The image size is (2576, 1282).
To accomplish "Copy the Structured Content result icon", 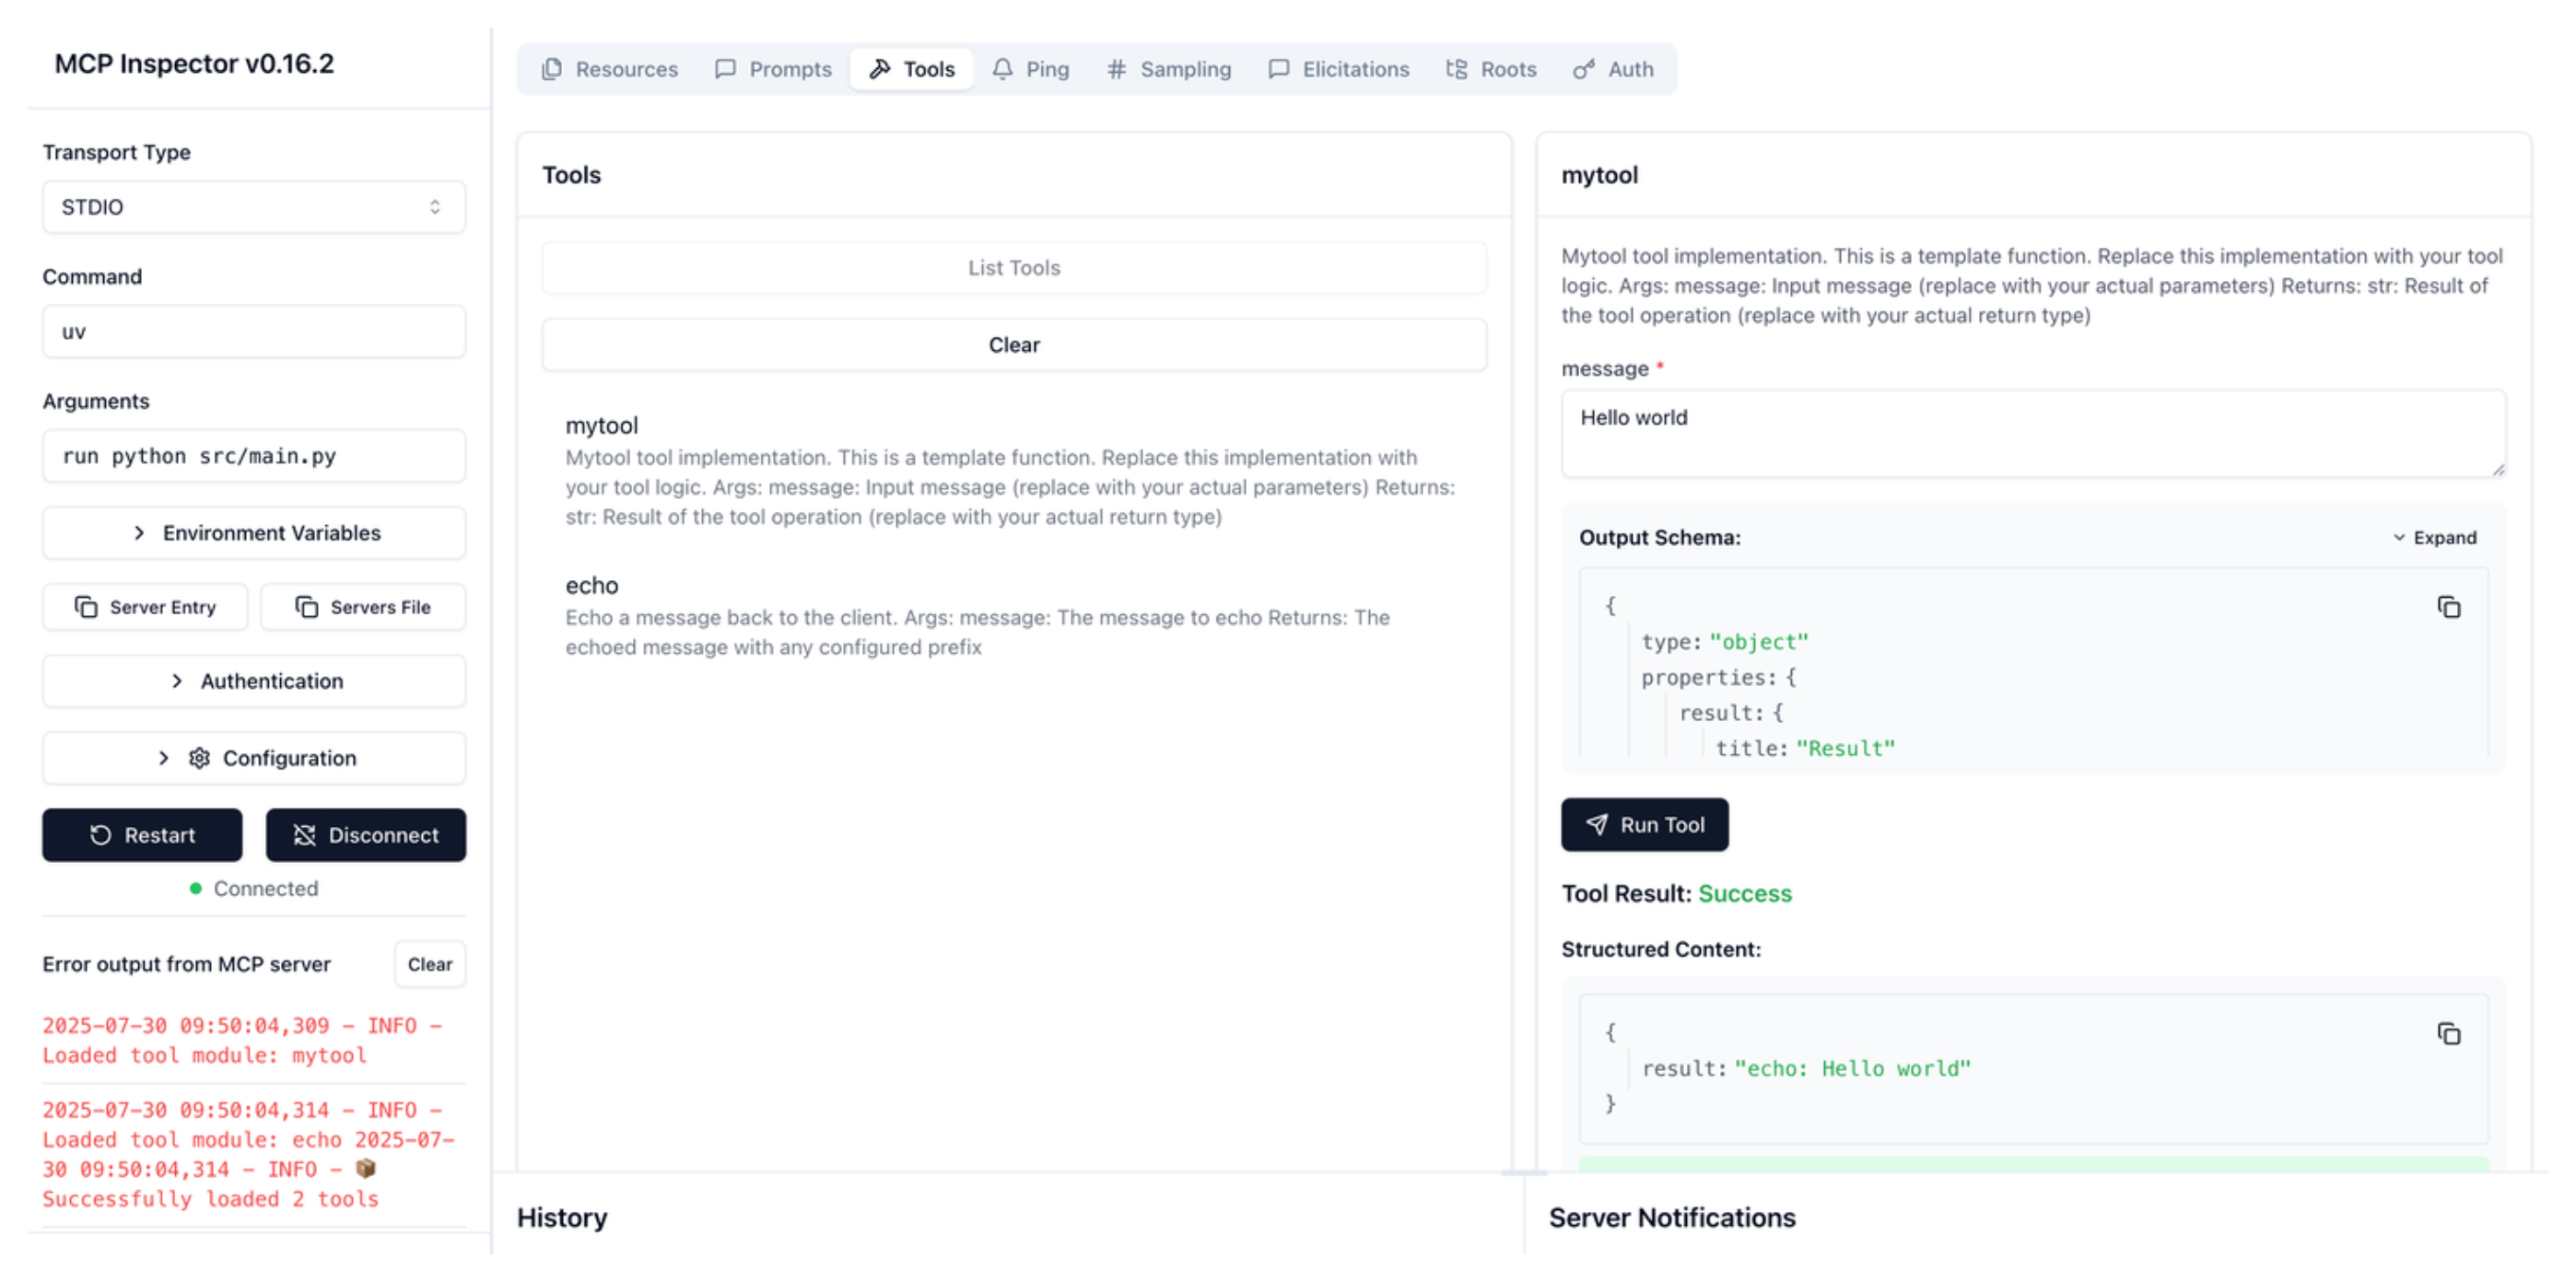I will 2448,1034.
